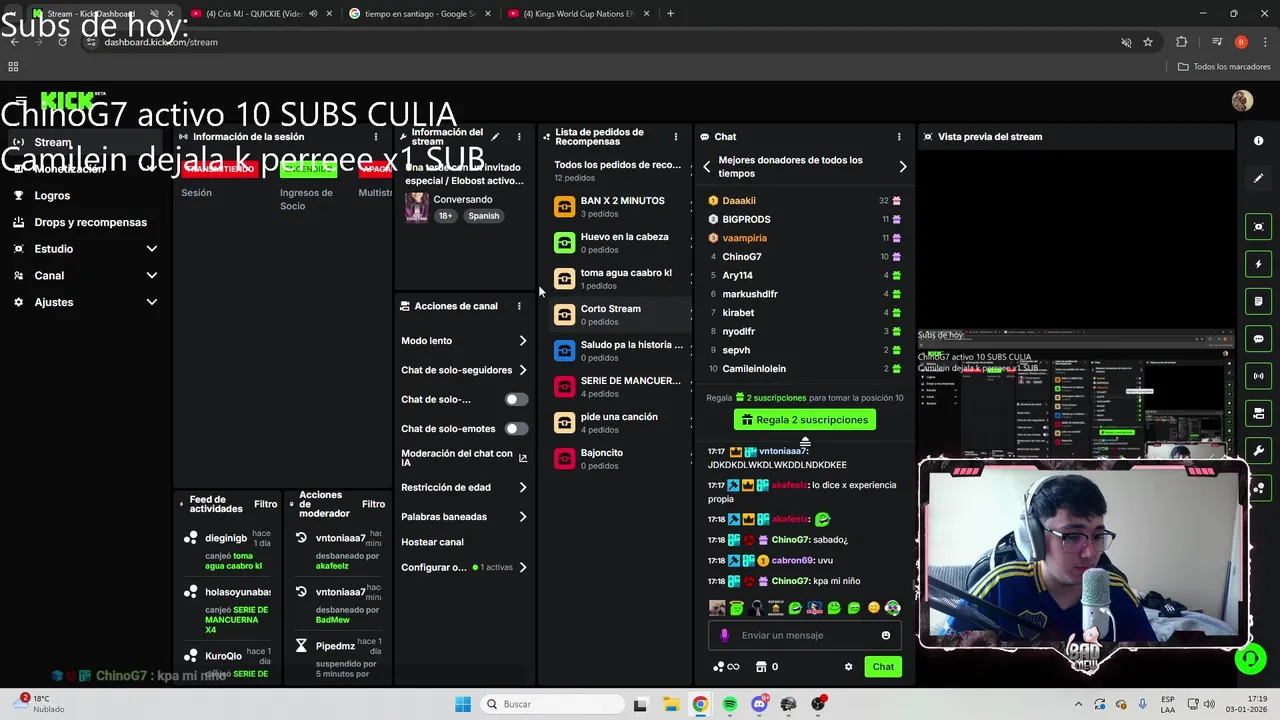Edit Información del stream with pencil icon
1280x720 pixels.
pyautogui.click(x=495, y=137)
